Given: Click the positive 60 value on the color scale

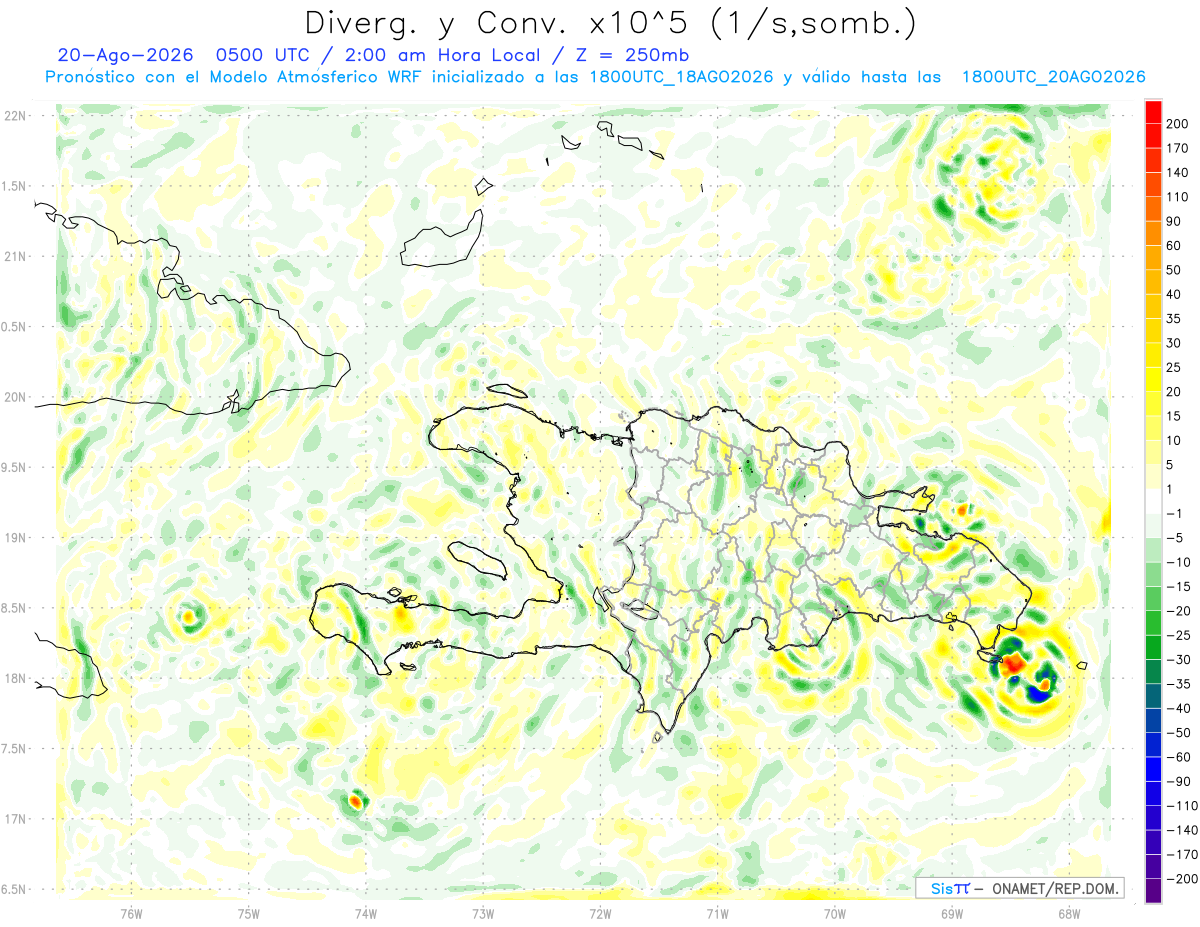Looking at the screenshot, I should click(1175, 246).
